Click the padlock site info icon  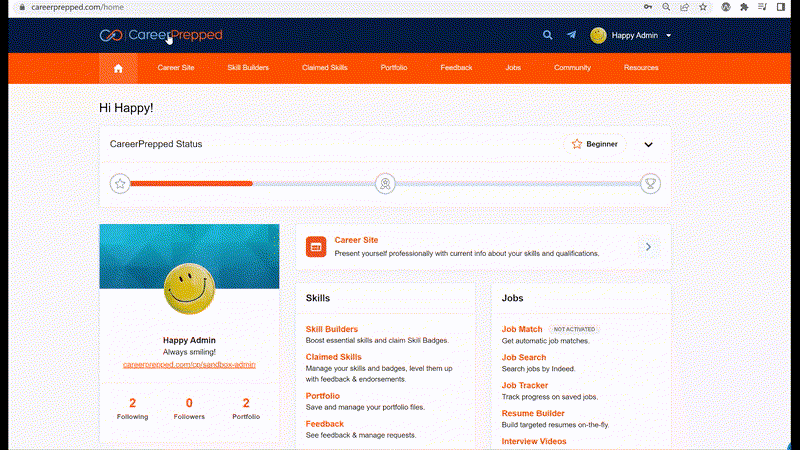pyautogui.click(x=22, y=7)
